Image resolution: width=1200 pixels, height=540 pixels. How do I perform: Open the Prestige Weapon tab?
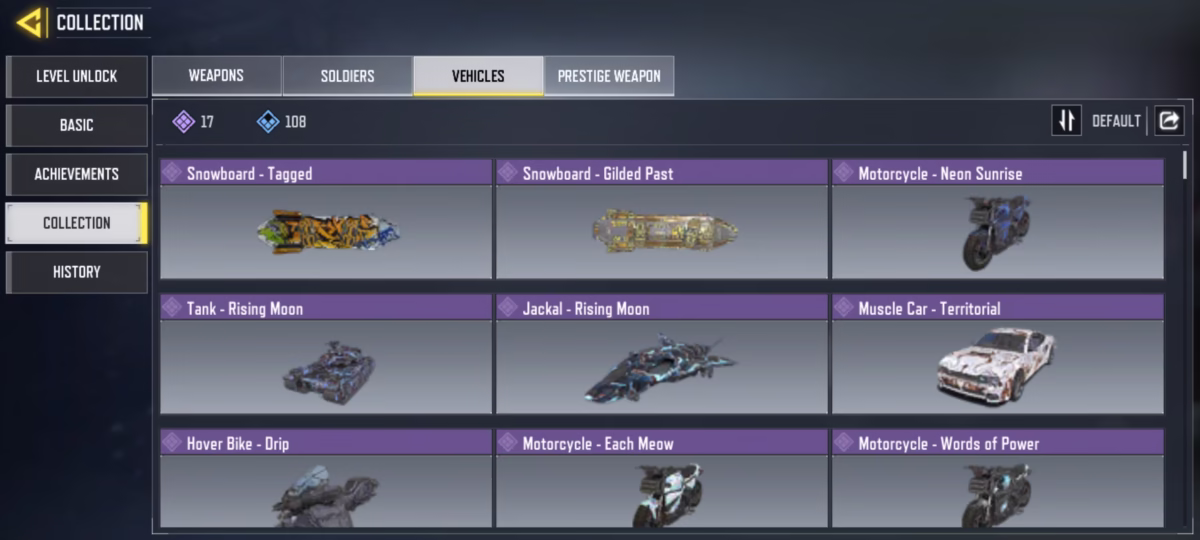click(x=609, y=76)
